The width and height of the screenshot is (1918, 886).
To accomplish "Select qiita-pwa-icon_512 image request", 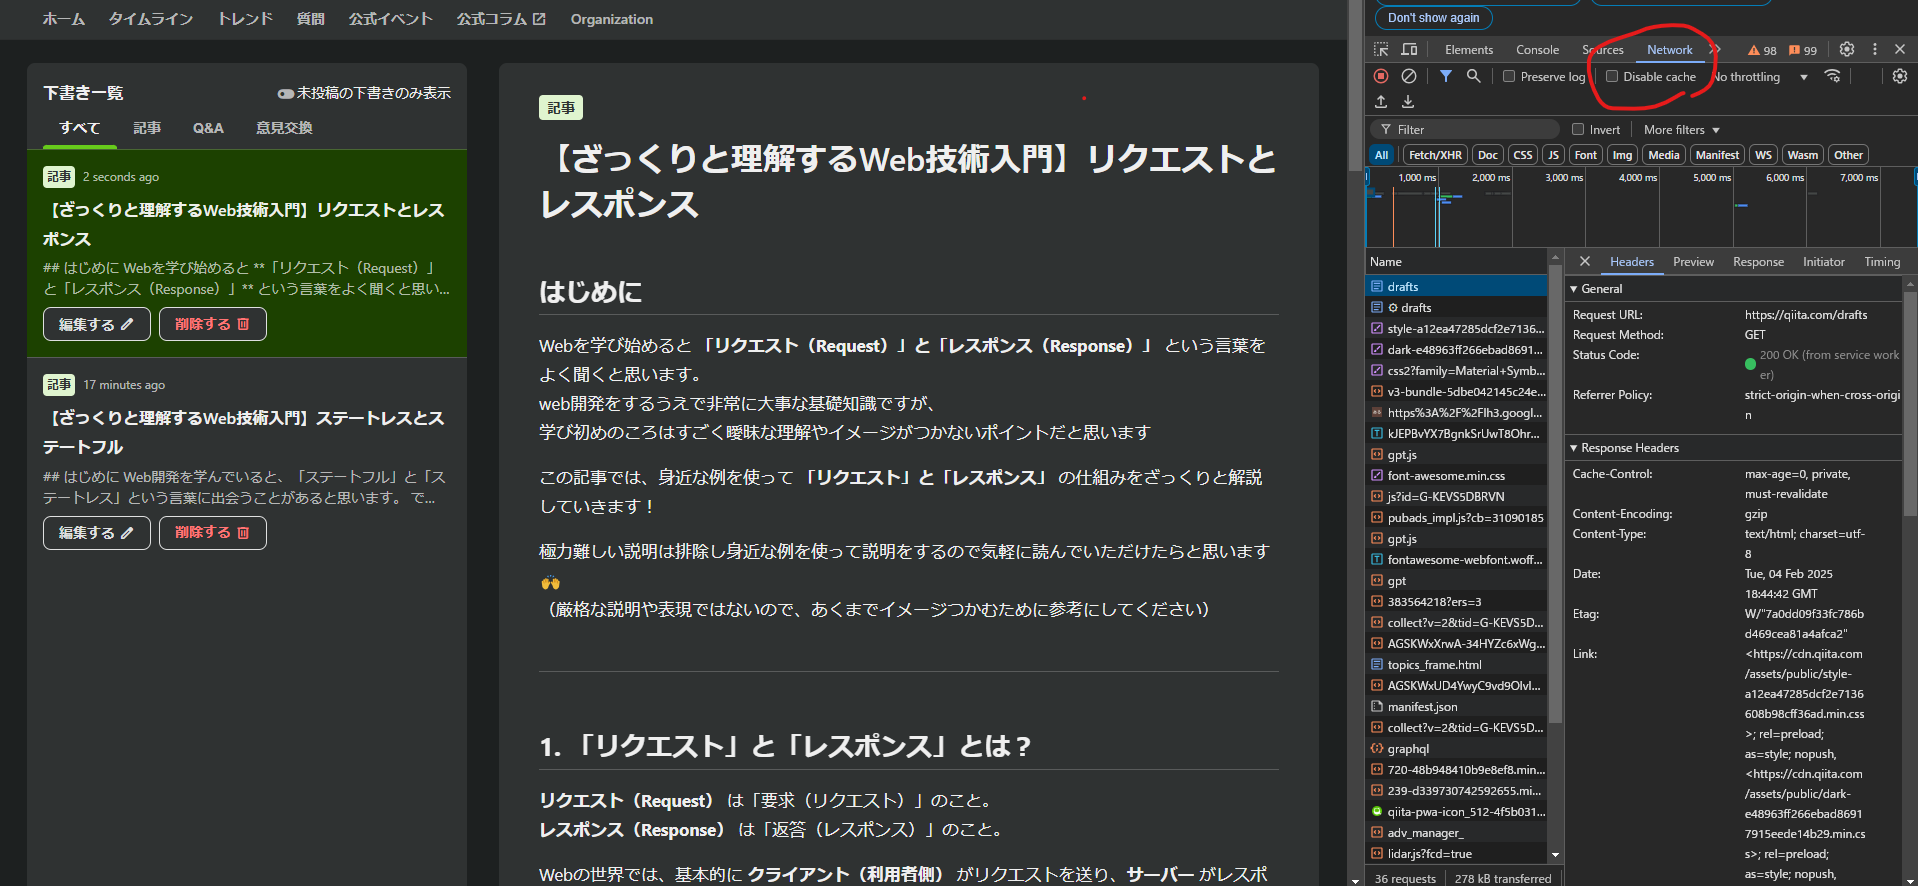I will (1457, 811).
